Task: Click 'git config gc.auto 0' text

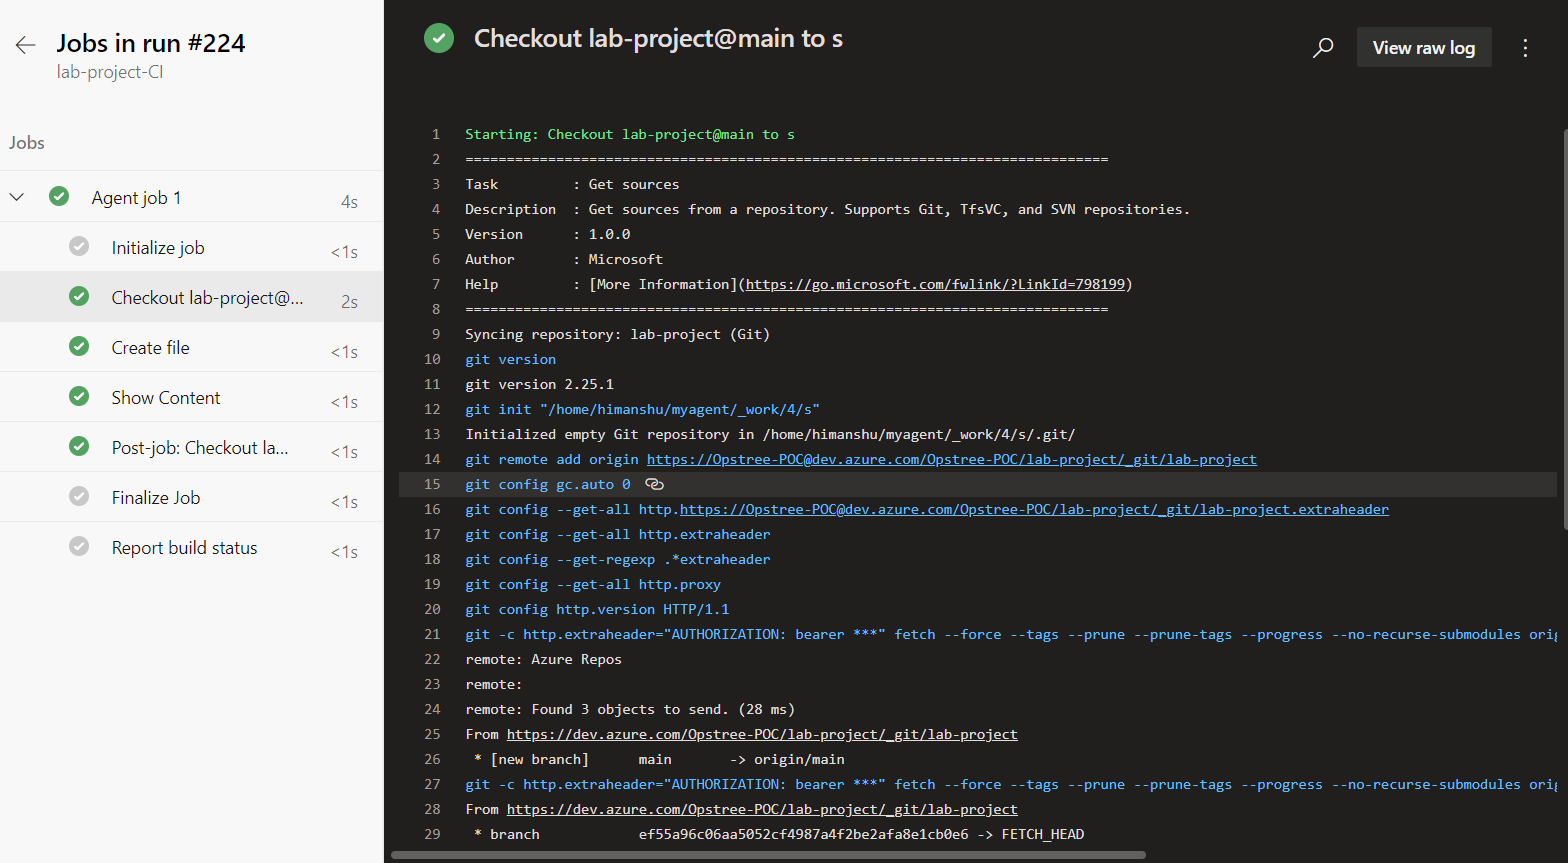Action: 547,484
